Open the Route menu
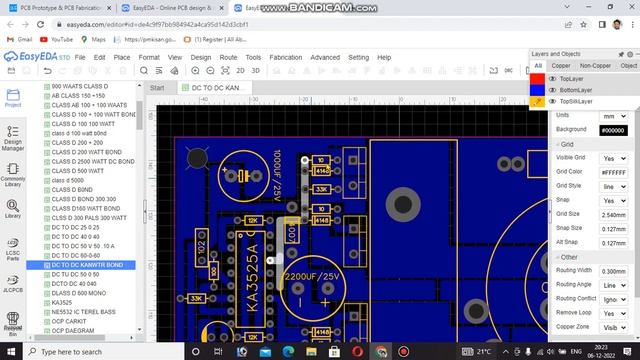The height and width of the screenshot is (360, 640). coord(228,58)
